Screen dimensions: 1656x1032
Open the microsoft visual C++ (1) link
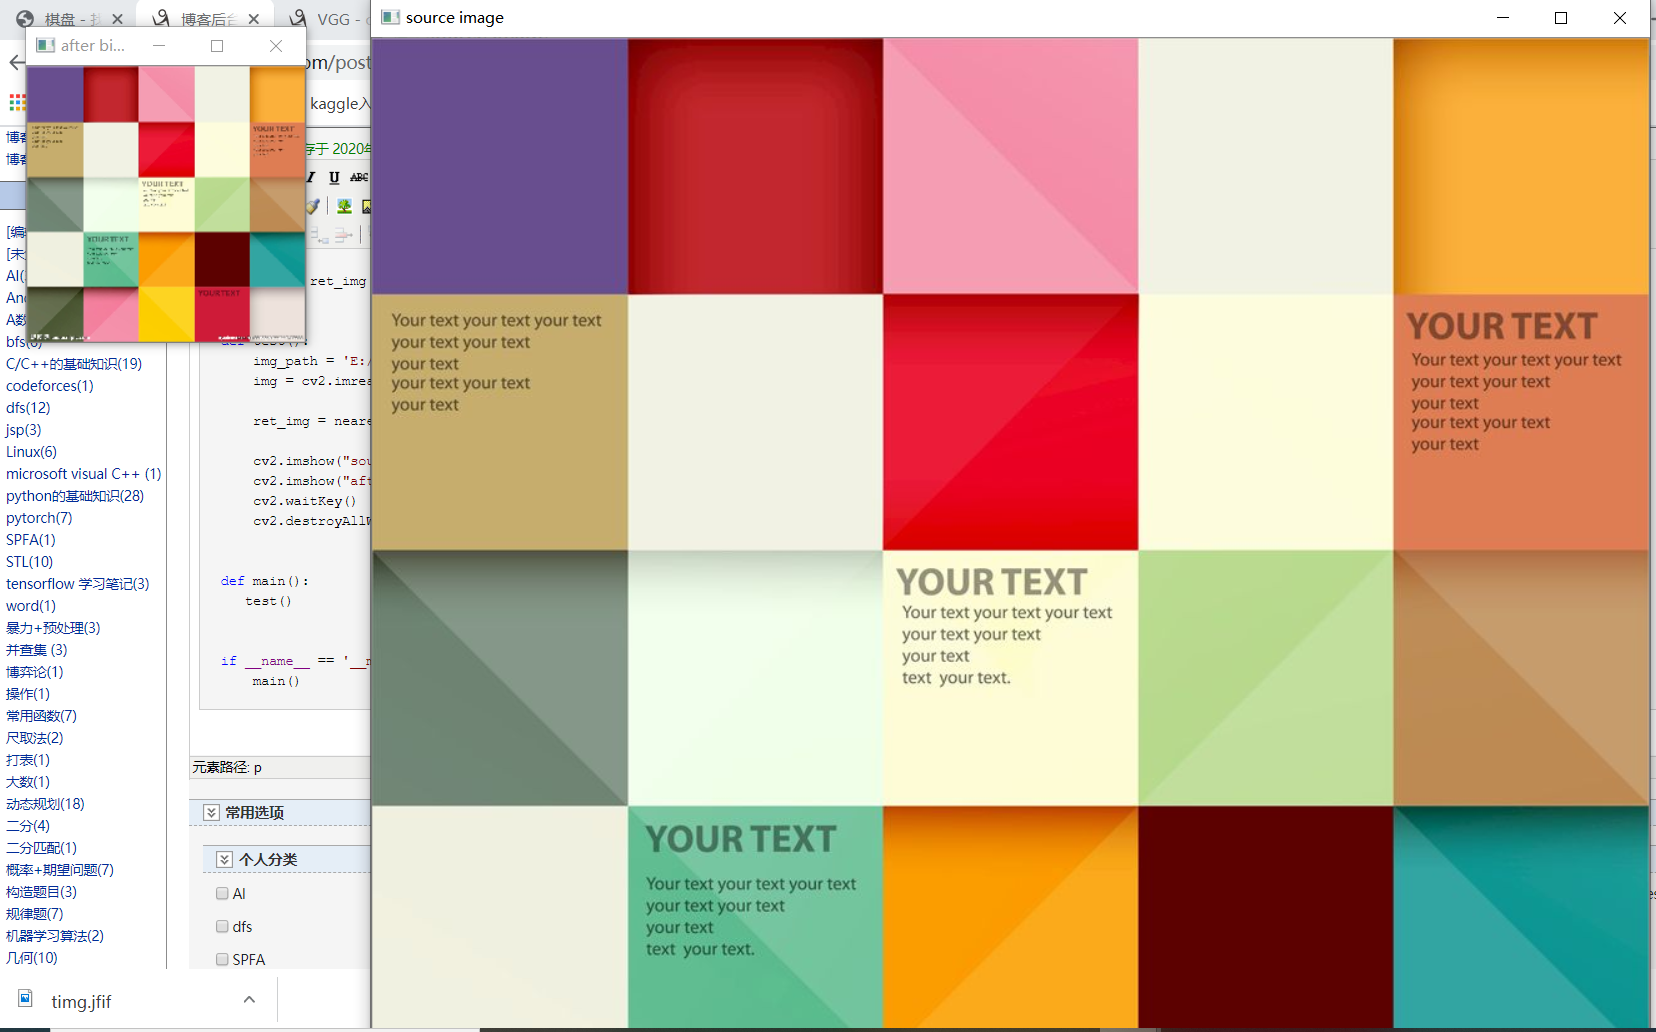(84, 474)
